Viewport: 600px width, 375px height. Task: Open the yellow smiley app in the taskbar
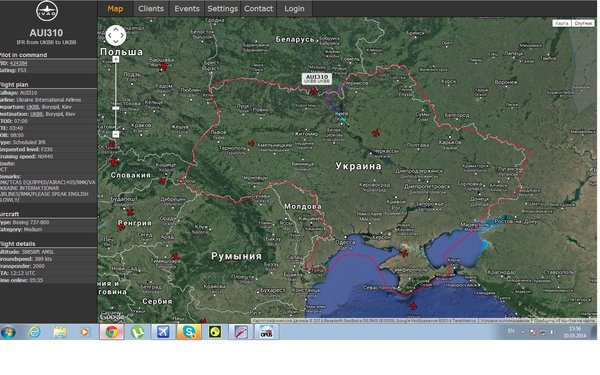point(215,332)
